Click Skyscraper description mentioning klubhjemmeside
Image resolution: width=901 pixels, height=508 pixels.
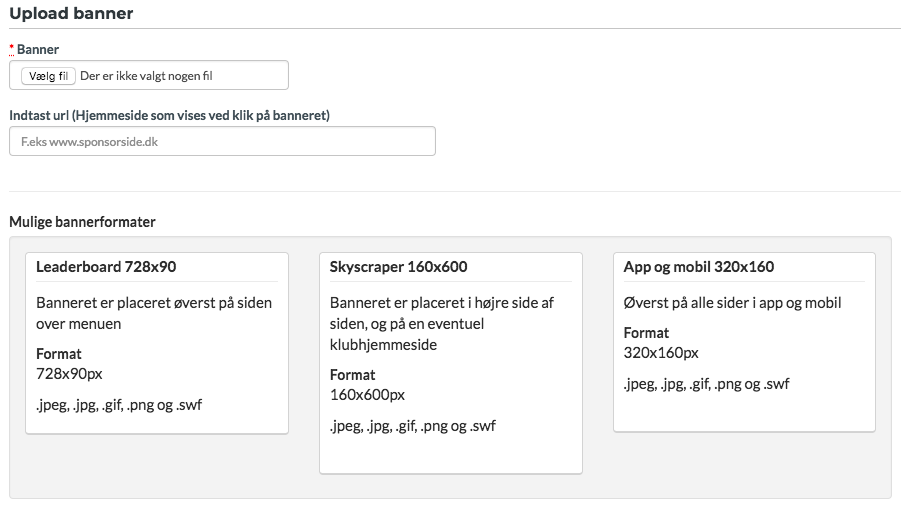click(x=442, y=324)
